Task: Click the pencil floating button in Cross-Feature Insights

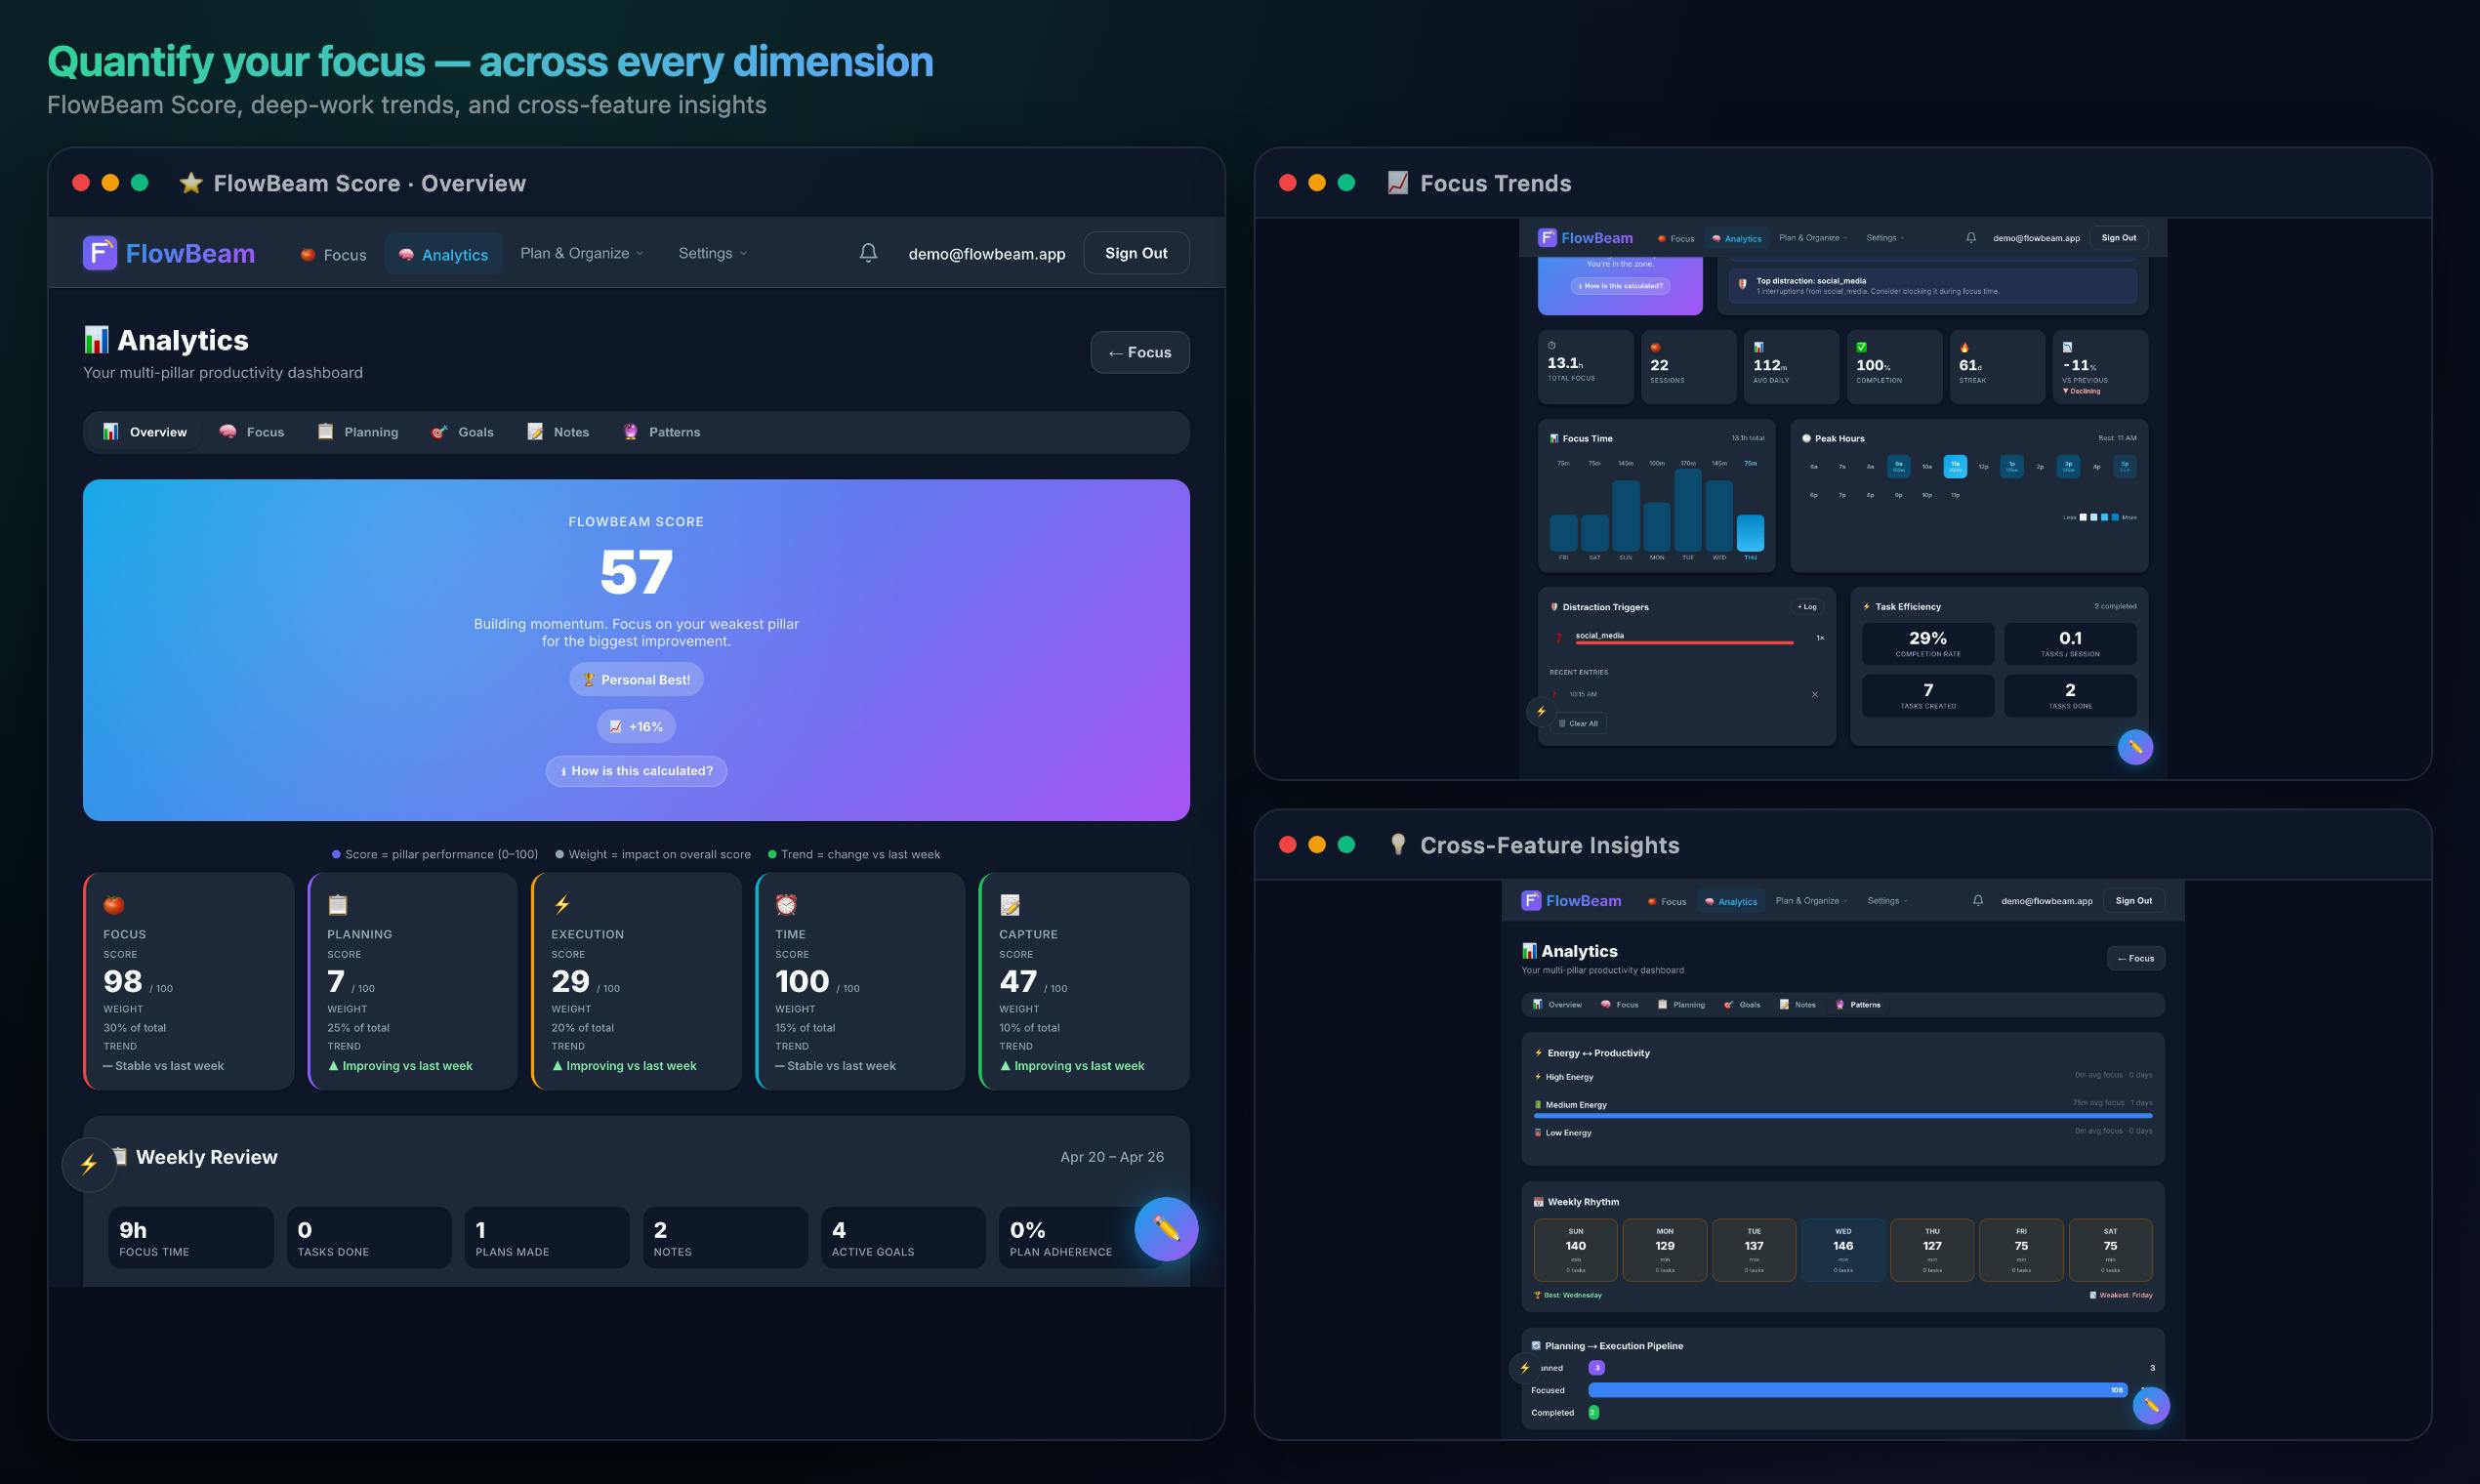Action: (x=2150, y=1405)
